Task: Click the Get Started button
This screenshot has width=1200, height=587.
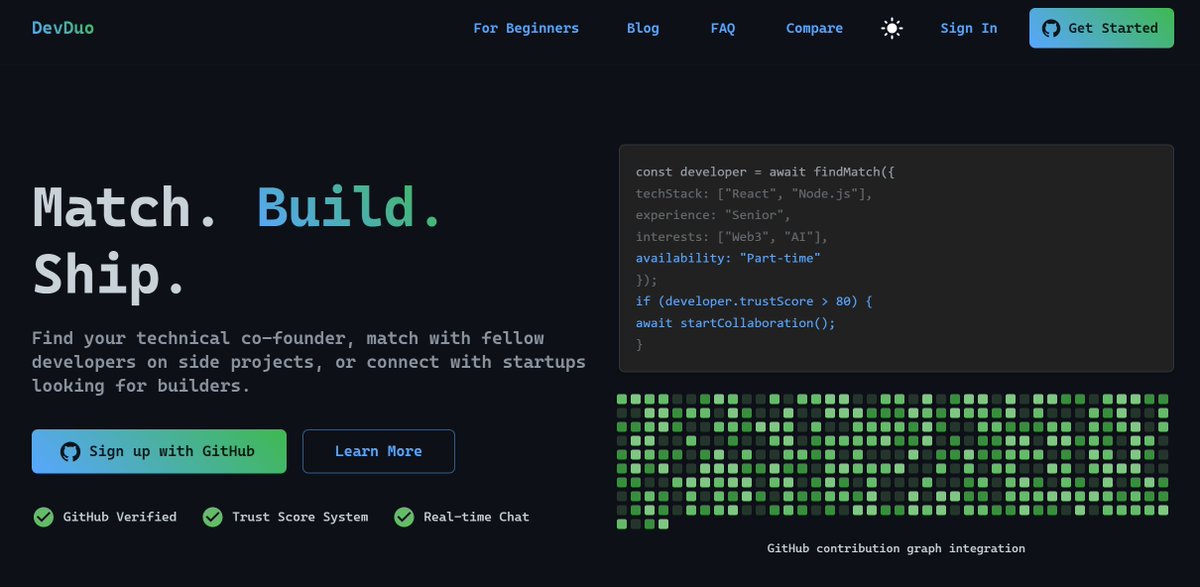Action: (x=1101, y=28)
